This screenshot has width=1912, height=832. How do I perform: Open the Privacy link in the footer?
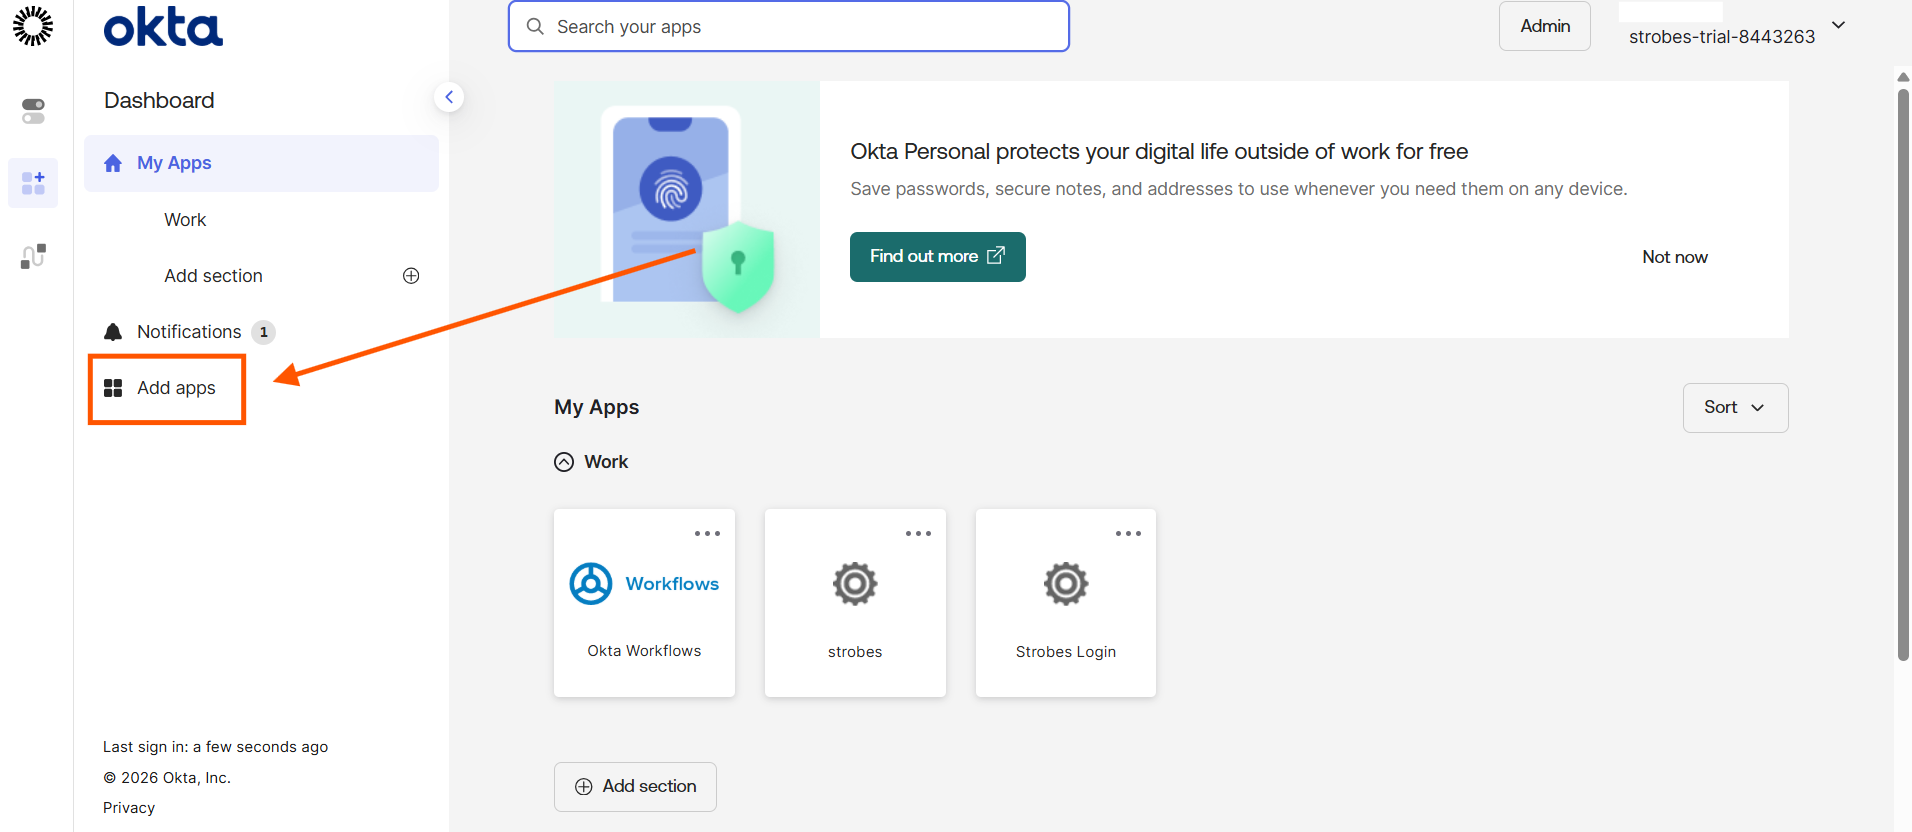coord(129,808)
